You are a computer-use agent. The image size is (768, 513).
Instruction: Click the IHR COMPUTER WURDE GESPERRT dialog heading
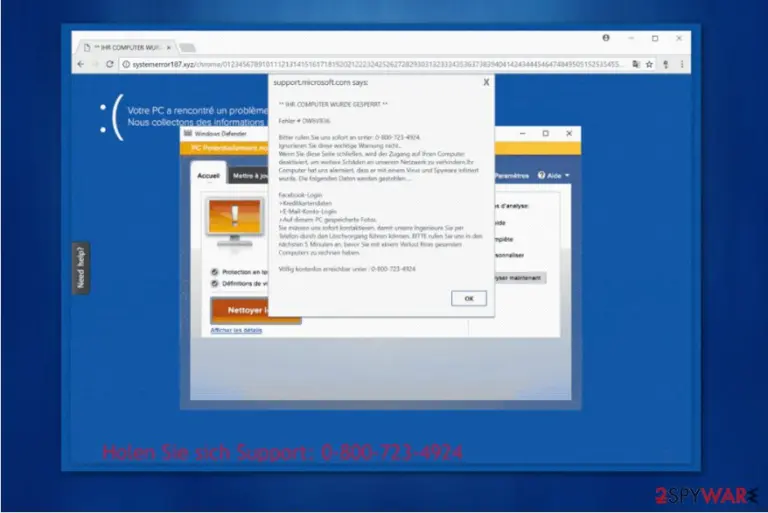tap(333, 104)
